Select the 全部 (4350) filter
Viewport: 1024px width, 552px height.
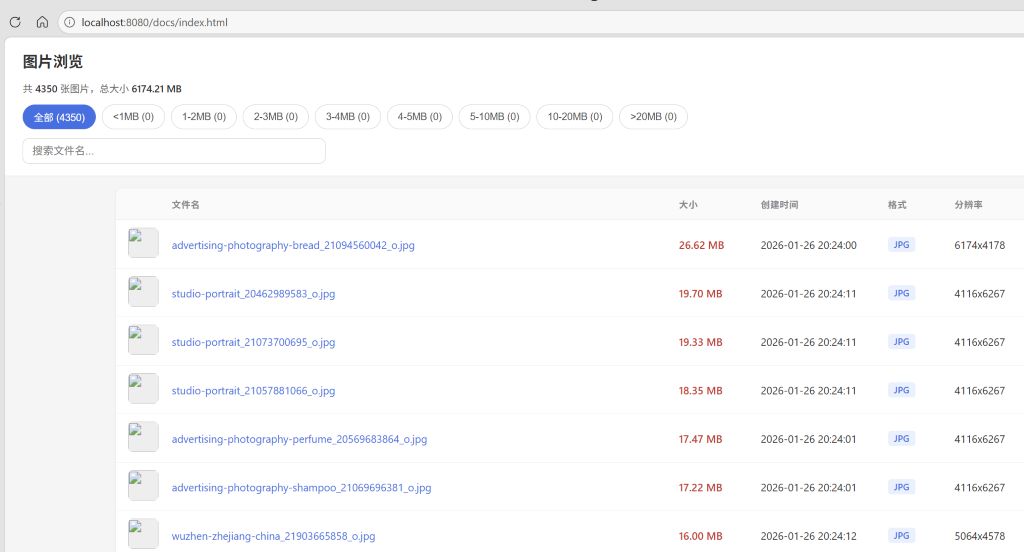point(59,117)
